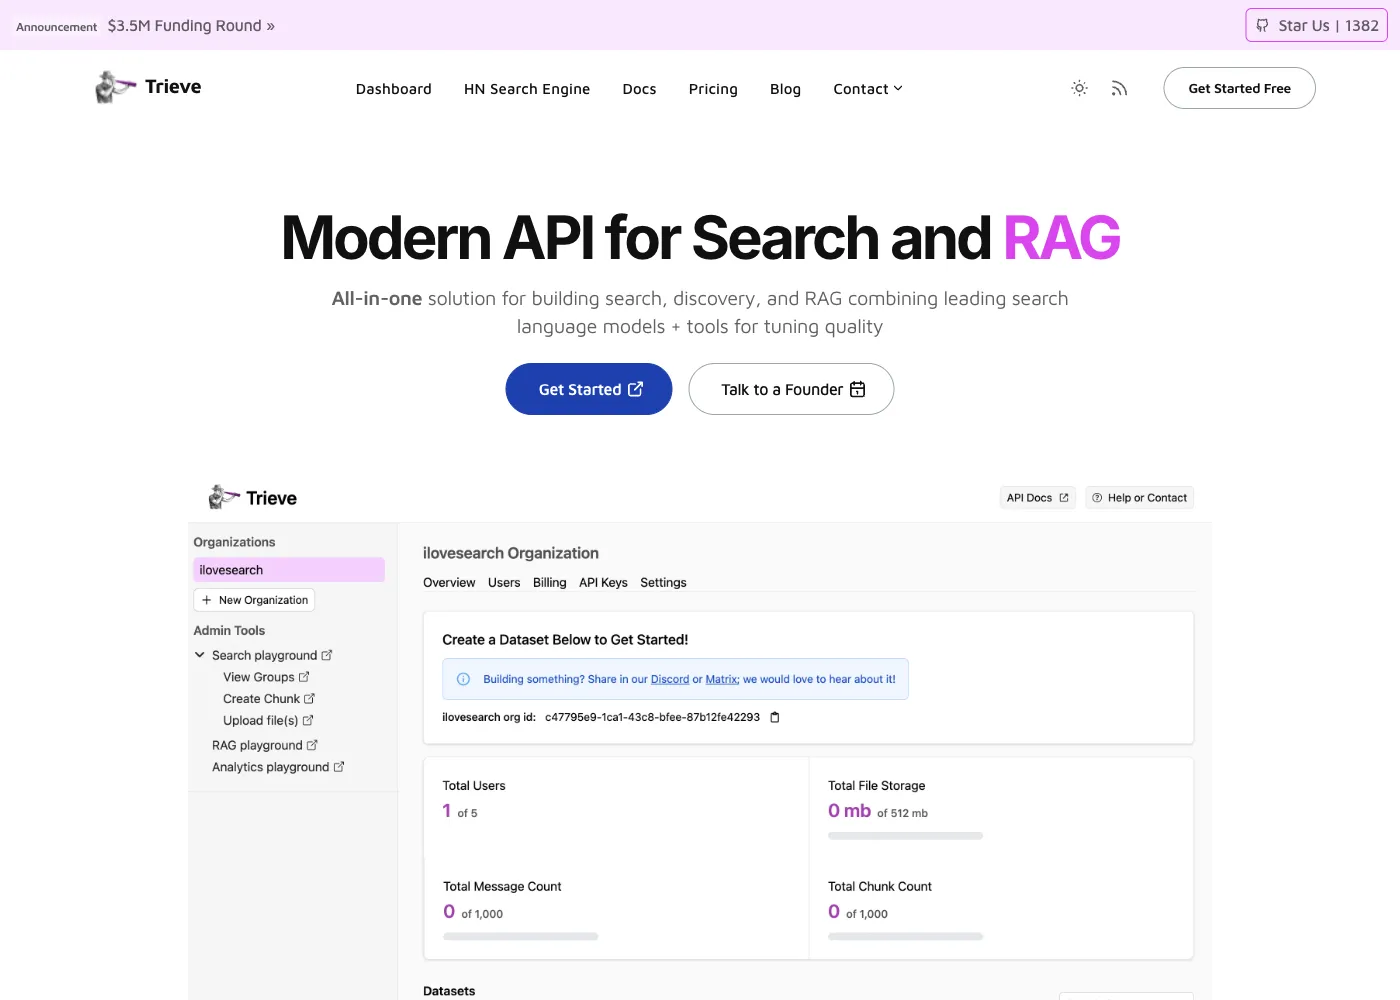Open API Docs button in dashboard
Screen dimensions: 1400x1000
pos(1037,498)
